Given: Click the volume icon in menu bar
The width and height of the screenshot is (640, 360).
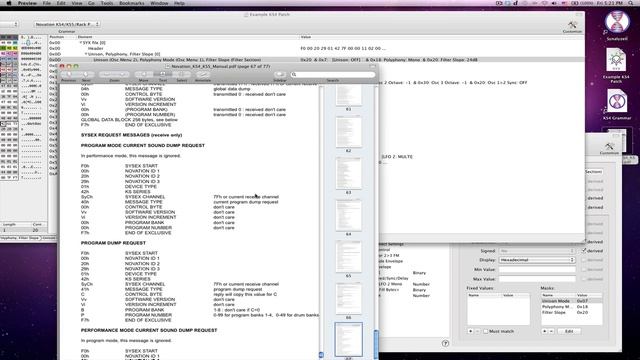Looking at the screenshot, I should [554, 3].
